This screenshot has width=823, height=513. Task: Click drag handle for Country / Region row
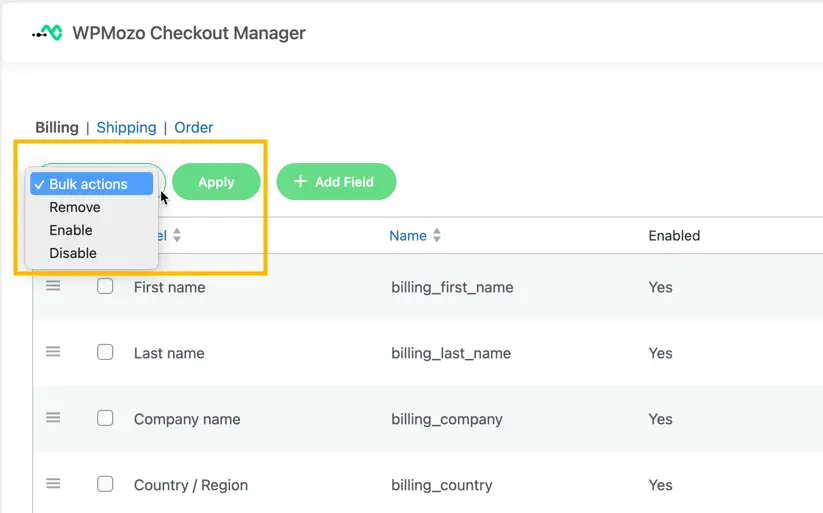pos(54,484)
